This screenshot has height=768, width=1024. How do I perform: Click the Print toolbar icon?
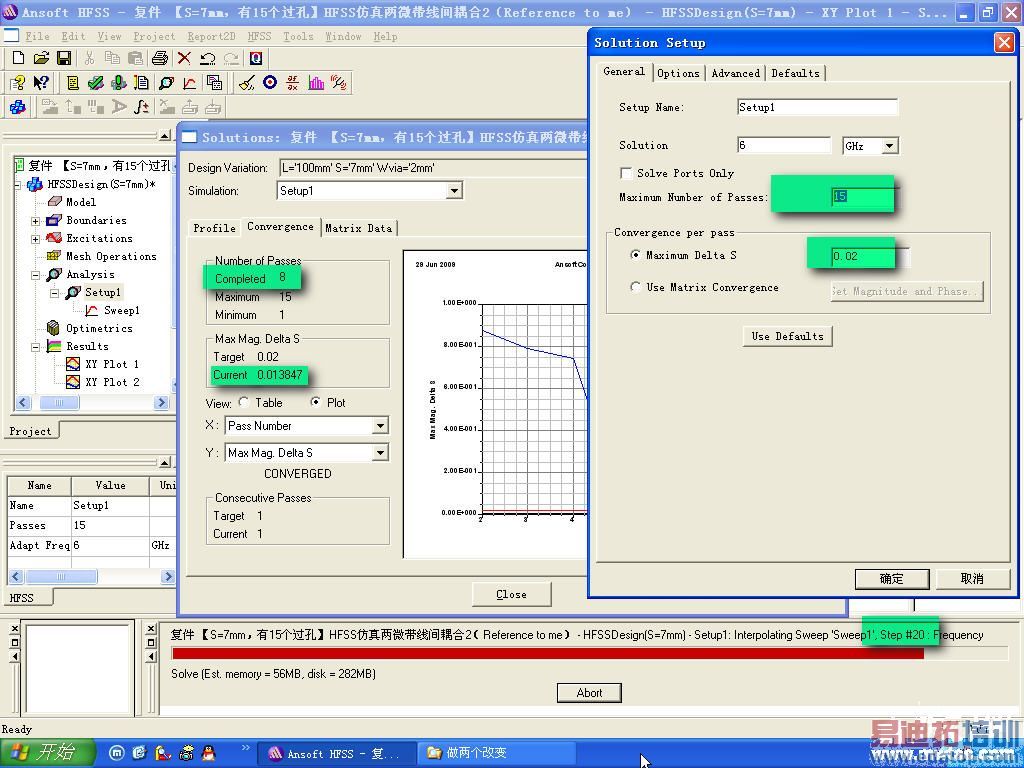[160, 58]
